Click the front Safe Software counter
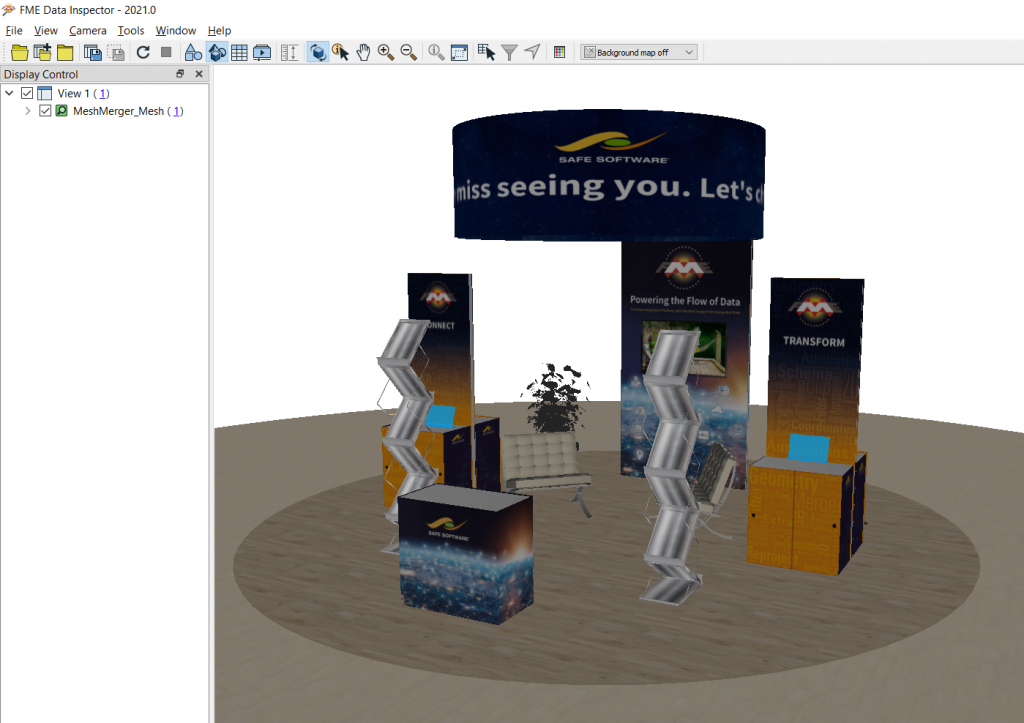This screenshot has width=1024, height=723. point(465,555)
